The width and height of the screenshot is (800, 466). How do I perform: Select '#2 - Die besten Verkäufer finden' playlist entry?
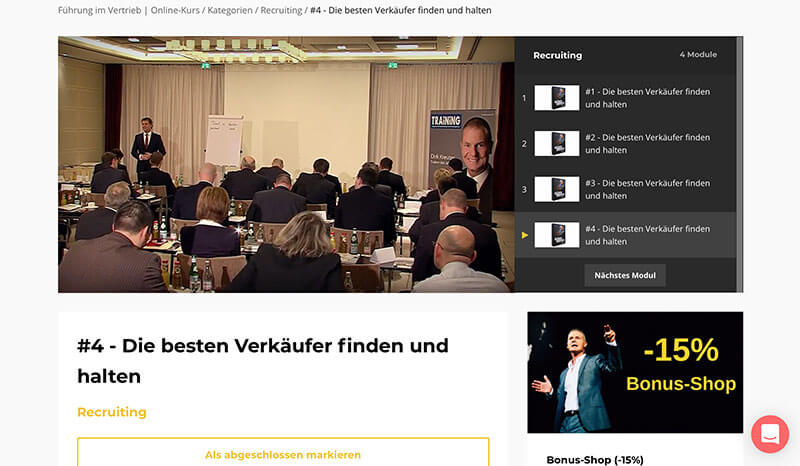click(625, 143)
